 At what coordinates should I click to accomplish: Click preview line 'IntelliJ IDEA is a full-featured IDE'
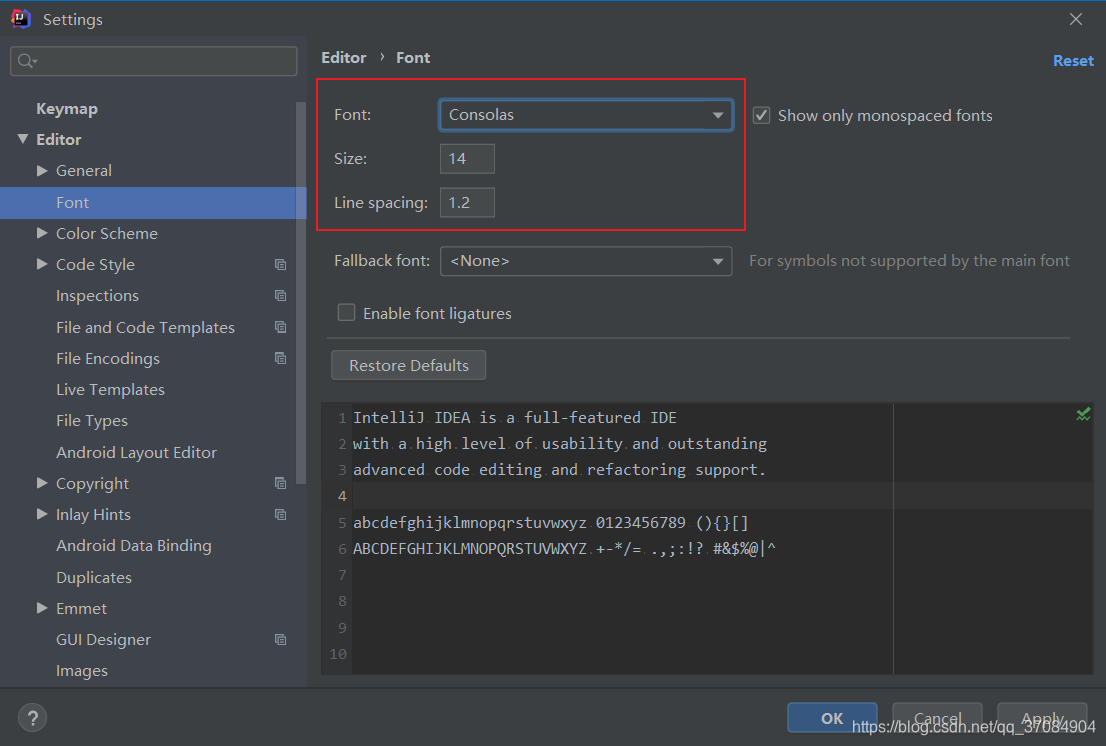tap(514, 417)
